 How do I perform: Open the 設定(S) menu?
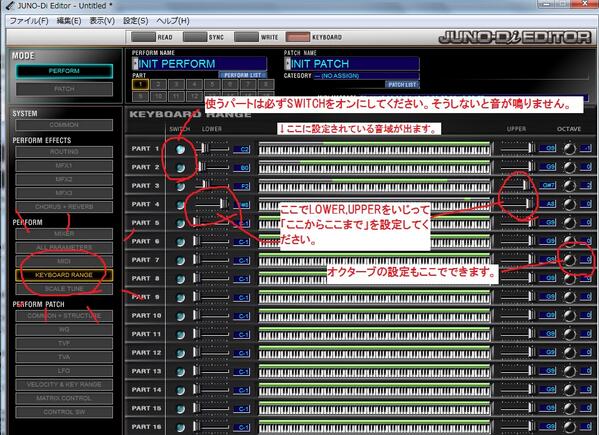pyautogui.click(x=135, y=21)
